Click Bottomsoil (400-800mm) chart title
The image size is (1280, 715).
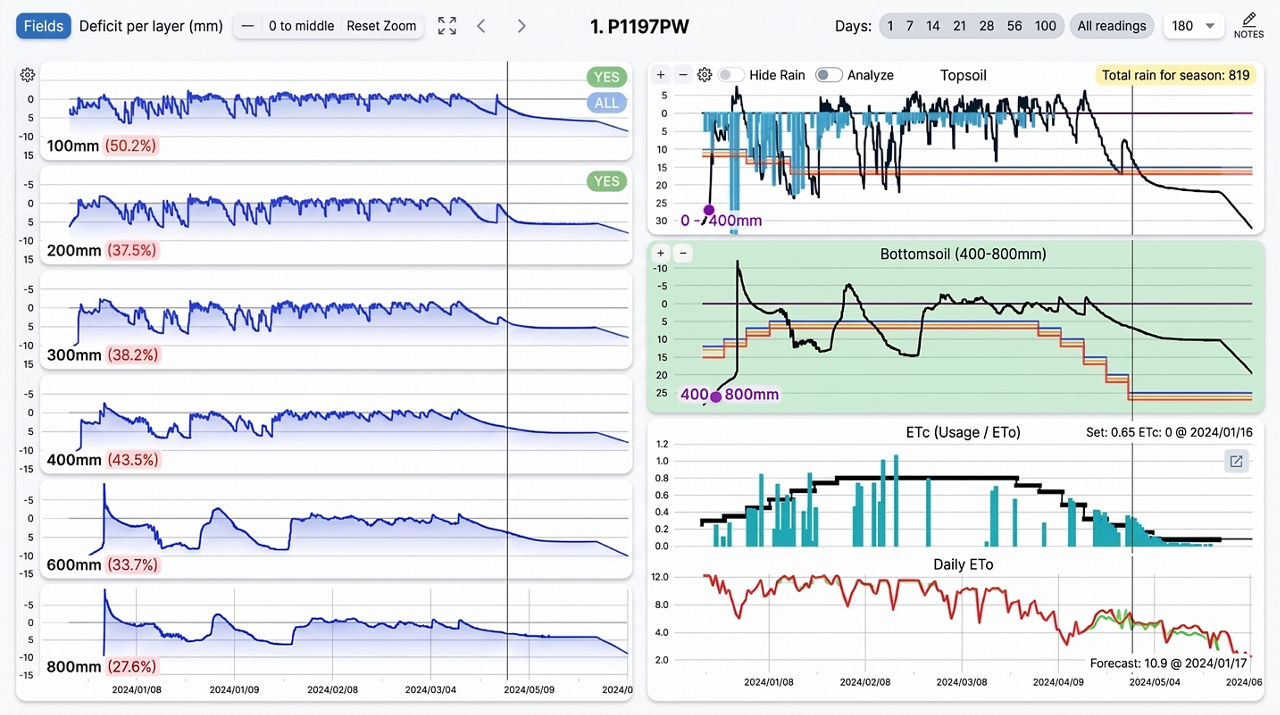click(963, 254)
